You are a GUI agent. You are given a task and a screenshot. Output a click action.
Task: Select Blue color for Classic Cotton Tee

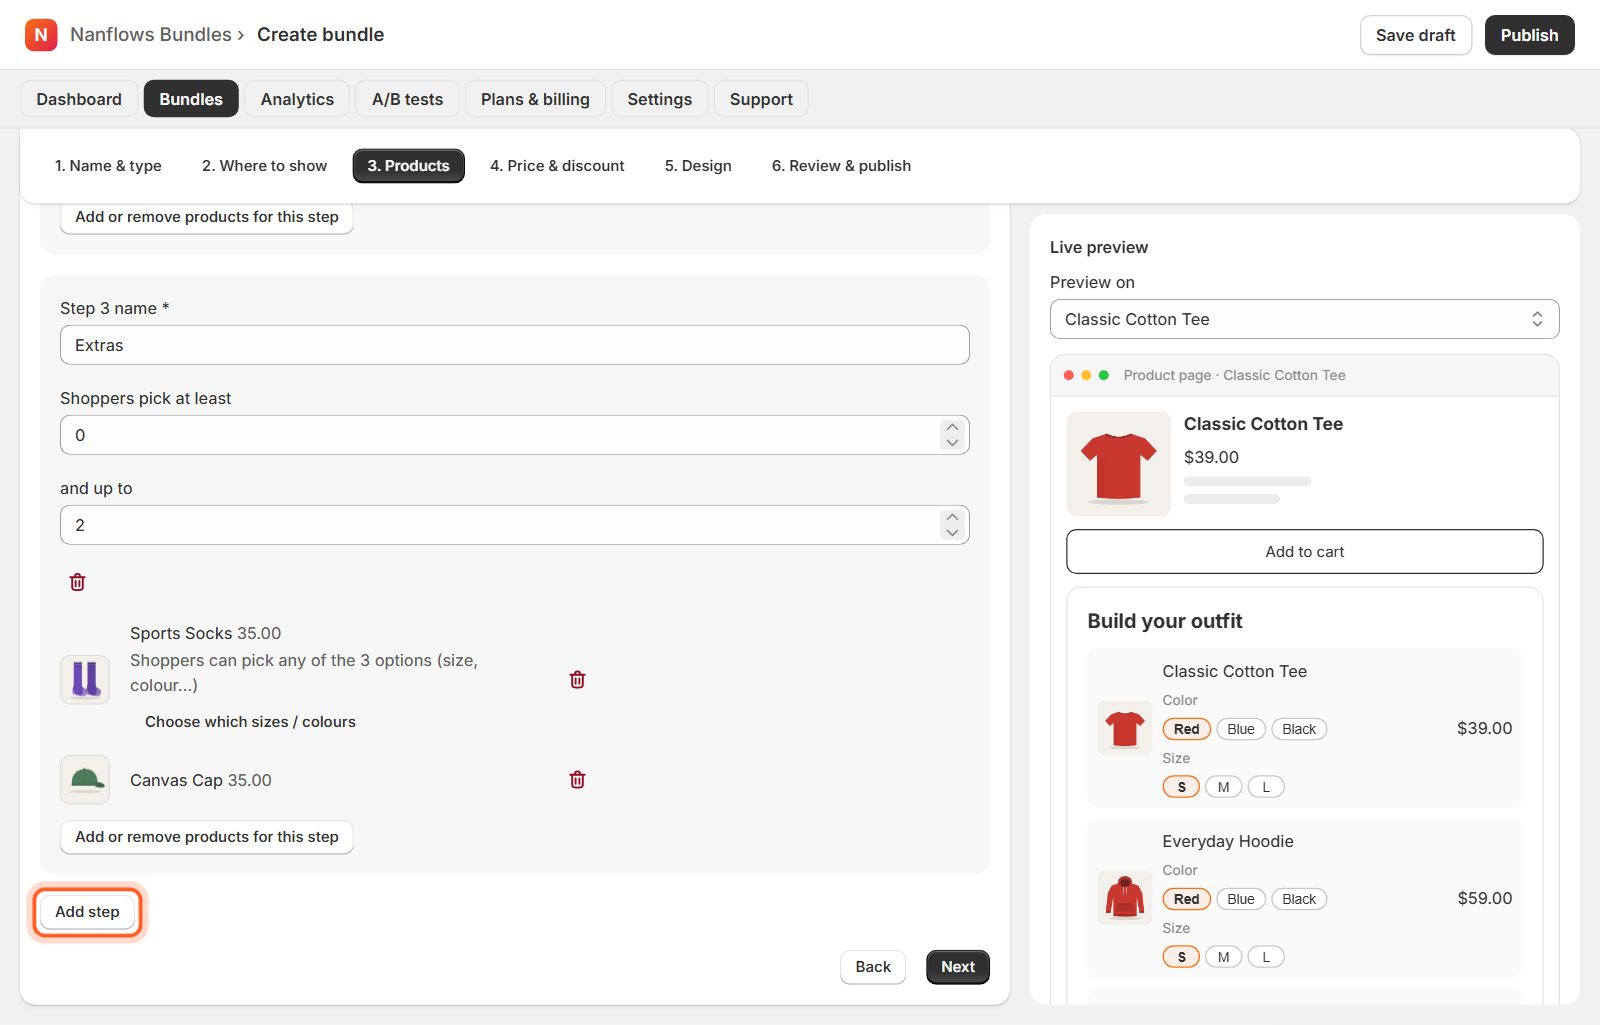click(1241, 729)
